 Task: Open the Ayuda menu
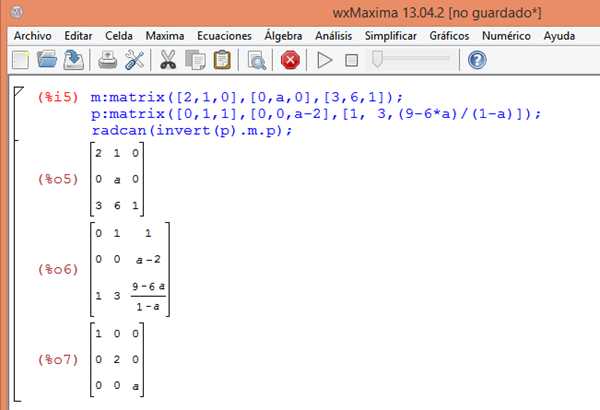pyautogui.click(x=559, y=36)
